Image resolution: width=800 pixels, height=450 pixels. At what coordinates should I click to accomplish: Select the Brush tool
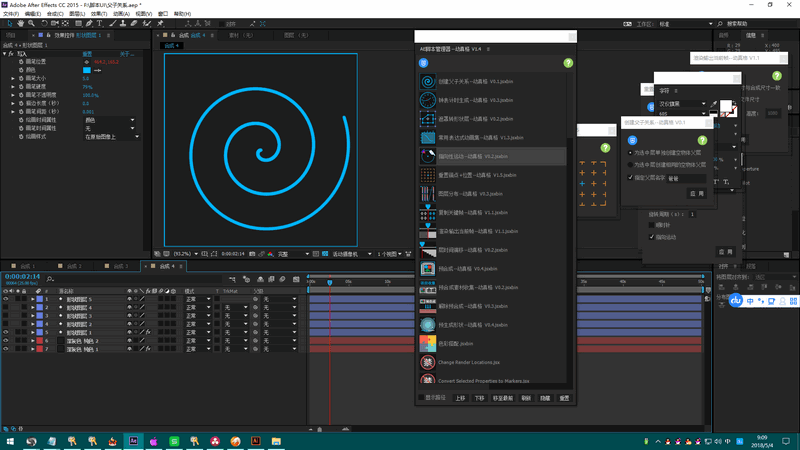[x=113, y=23]
